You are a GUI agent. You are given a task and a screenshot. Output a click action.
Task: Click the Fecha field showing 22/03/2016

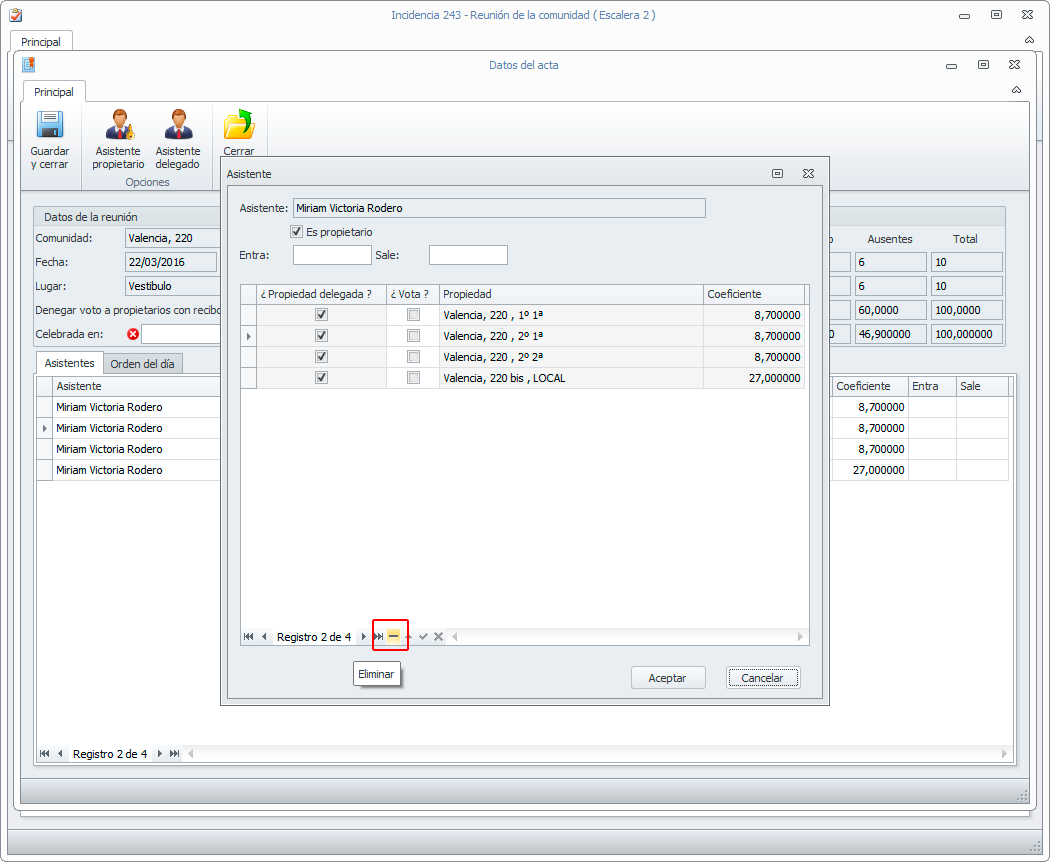tap(171, 262)
